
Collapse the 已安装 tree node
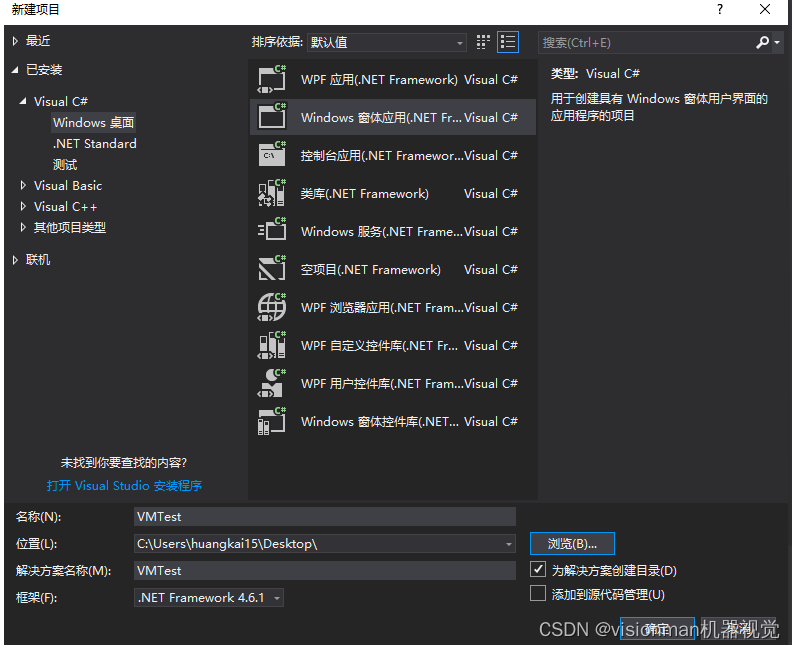click(x=15, y=70)
